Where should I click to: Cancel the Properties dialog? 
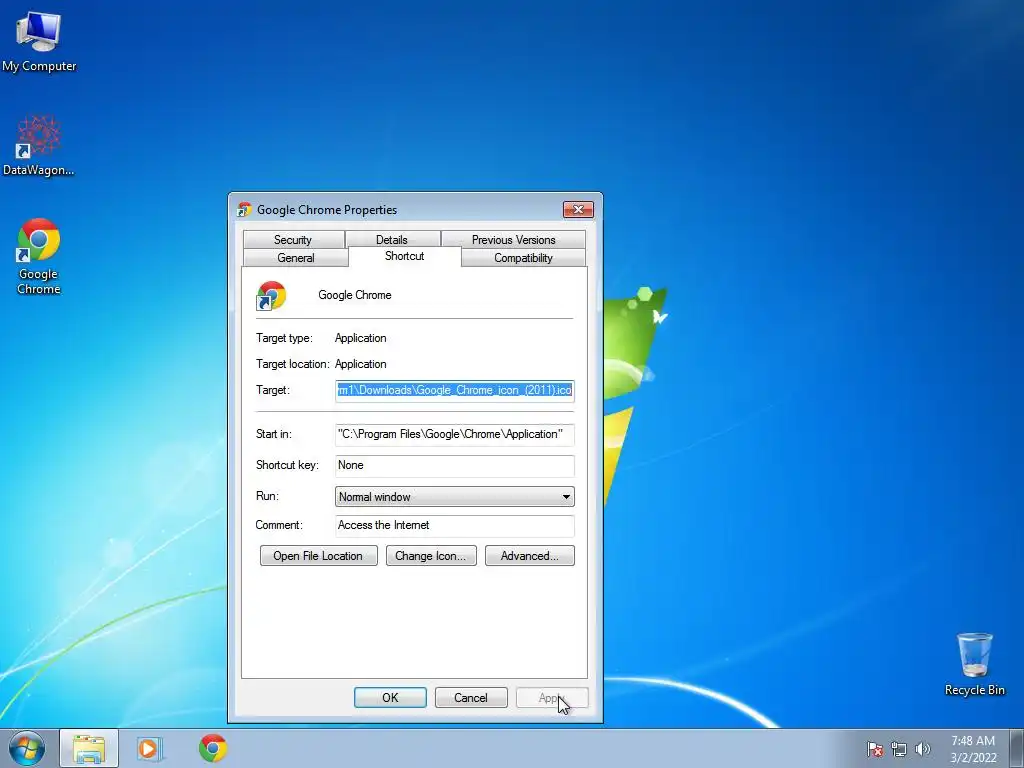click(471, 697)
